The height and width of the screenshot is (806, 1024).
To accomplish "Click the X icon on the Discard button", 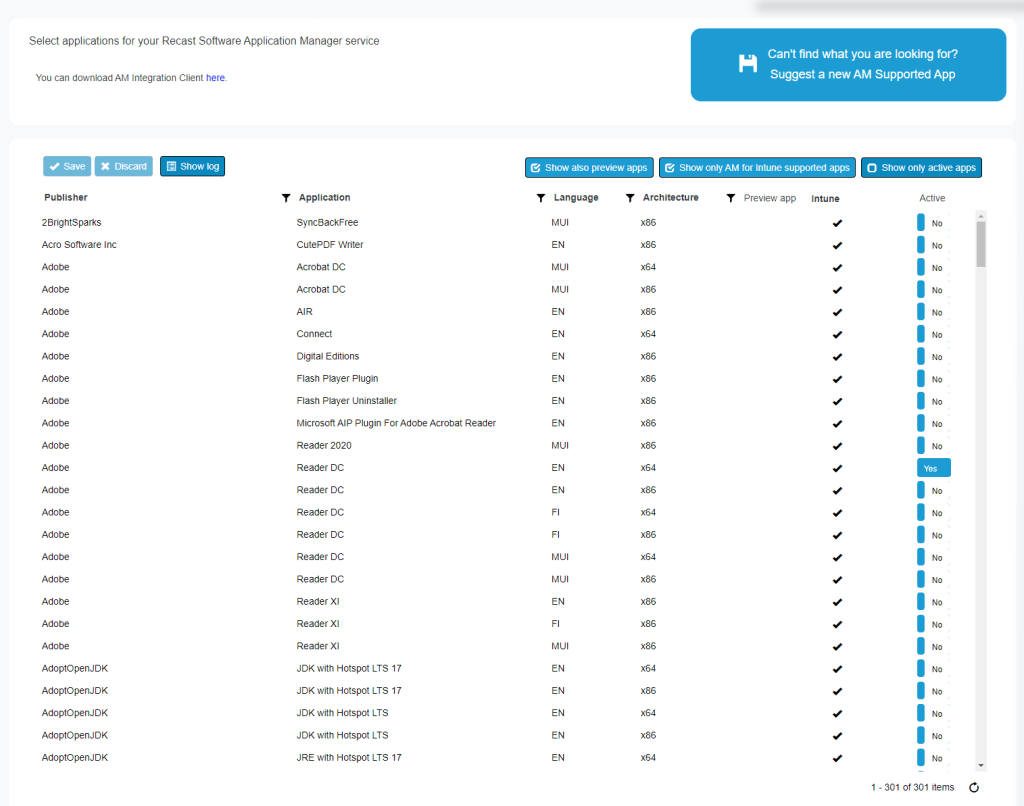I will pyautogui.click(x=105, y=167).
